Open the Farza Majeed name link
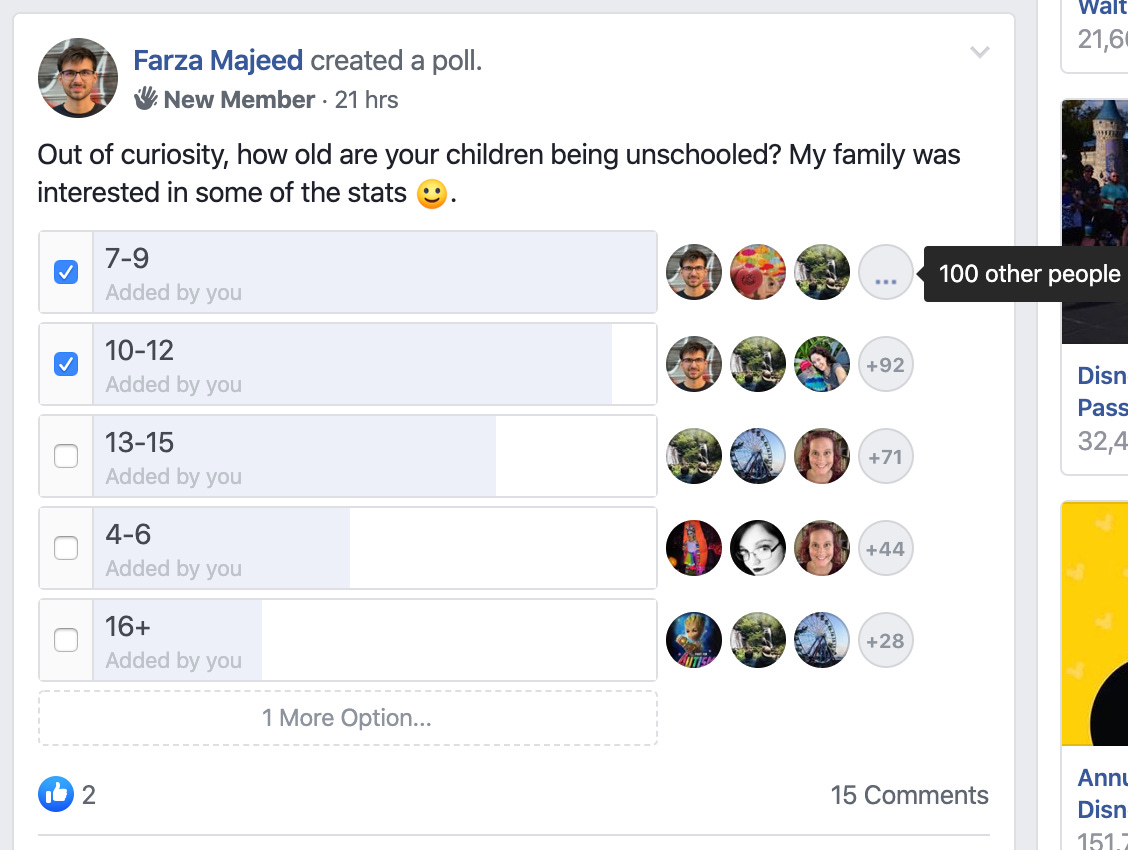The height and width of the screenshot is (850, 1128). point(218,60)
